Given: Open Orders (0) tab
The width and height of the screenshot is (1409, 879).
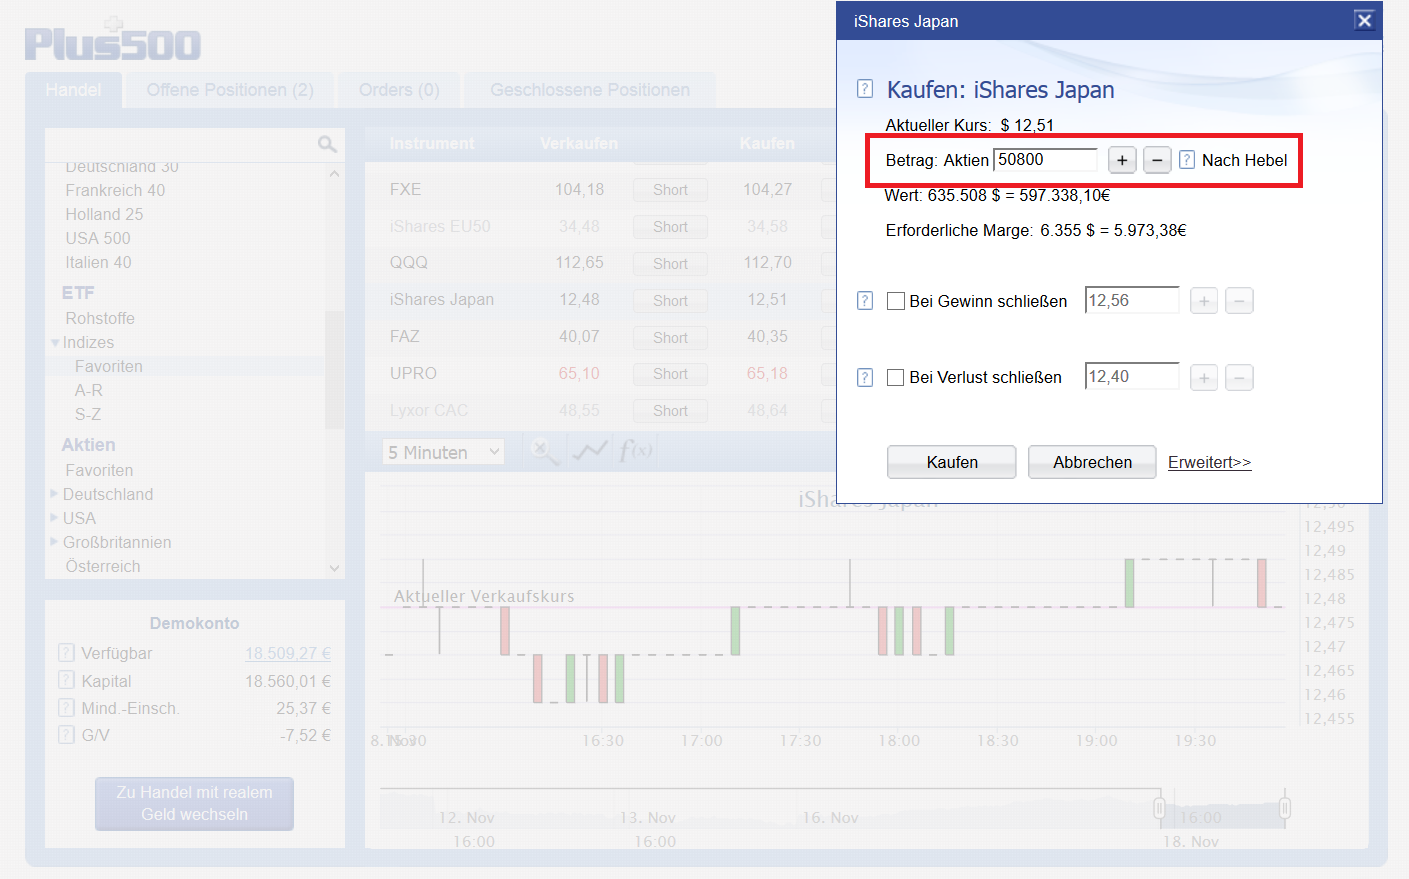Looking at the screenshot, I should click(399, 90).
